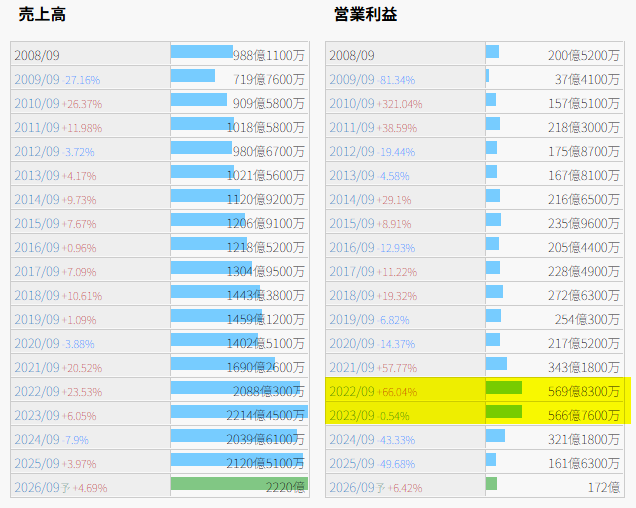This screenshot has width=636, height=508.
Task: Select the green bar beside 569億8300万 operating profit
Action: 503,387
